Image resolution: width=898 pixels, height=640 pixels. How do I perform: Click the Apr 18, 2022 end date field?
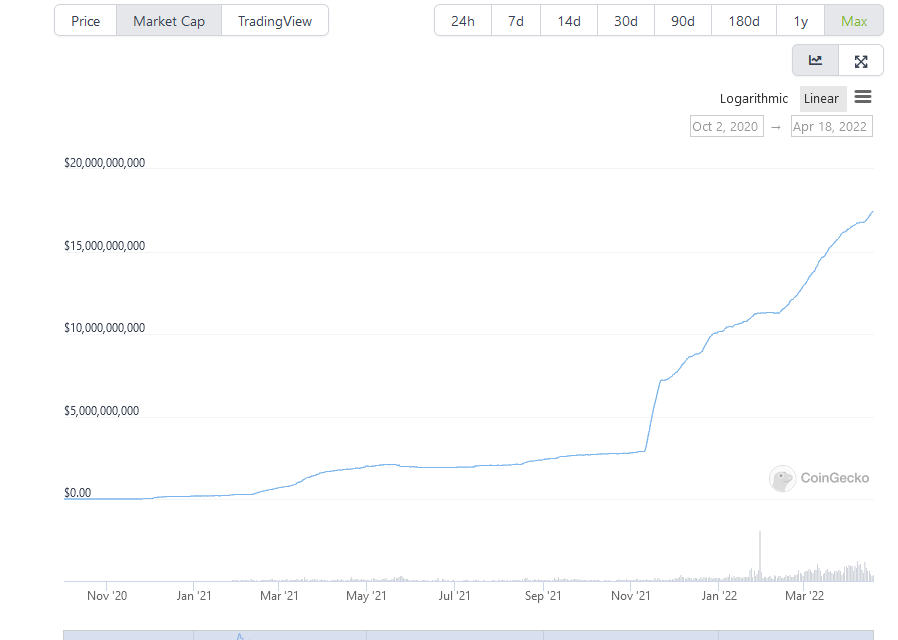click(830, 126)
